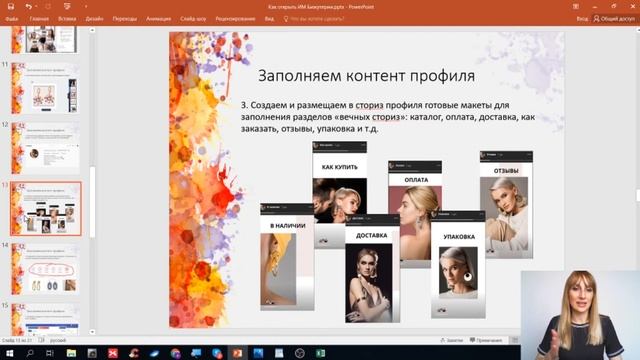Open the Анимация ribbon tab
This screenshot has height=360, width=640.
[158, 19]
